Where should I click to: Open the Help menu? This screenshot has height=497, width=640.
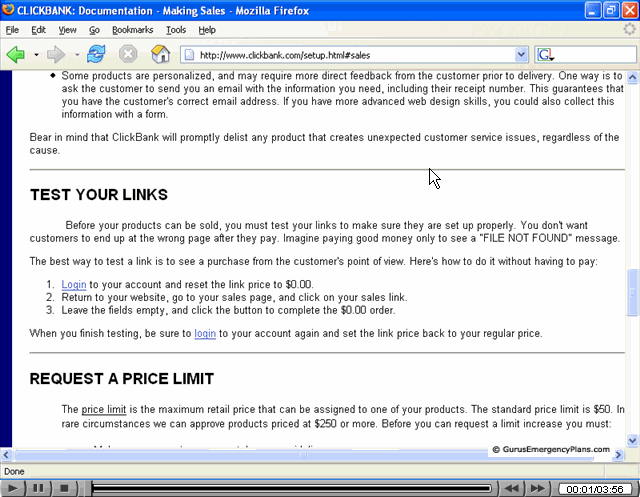(x=207, y=30)
